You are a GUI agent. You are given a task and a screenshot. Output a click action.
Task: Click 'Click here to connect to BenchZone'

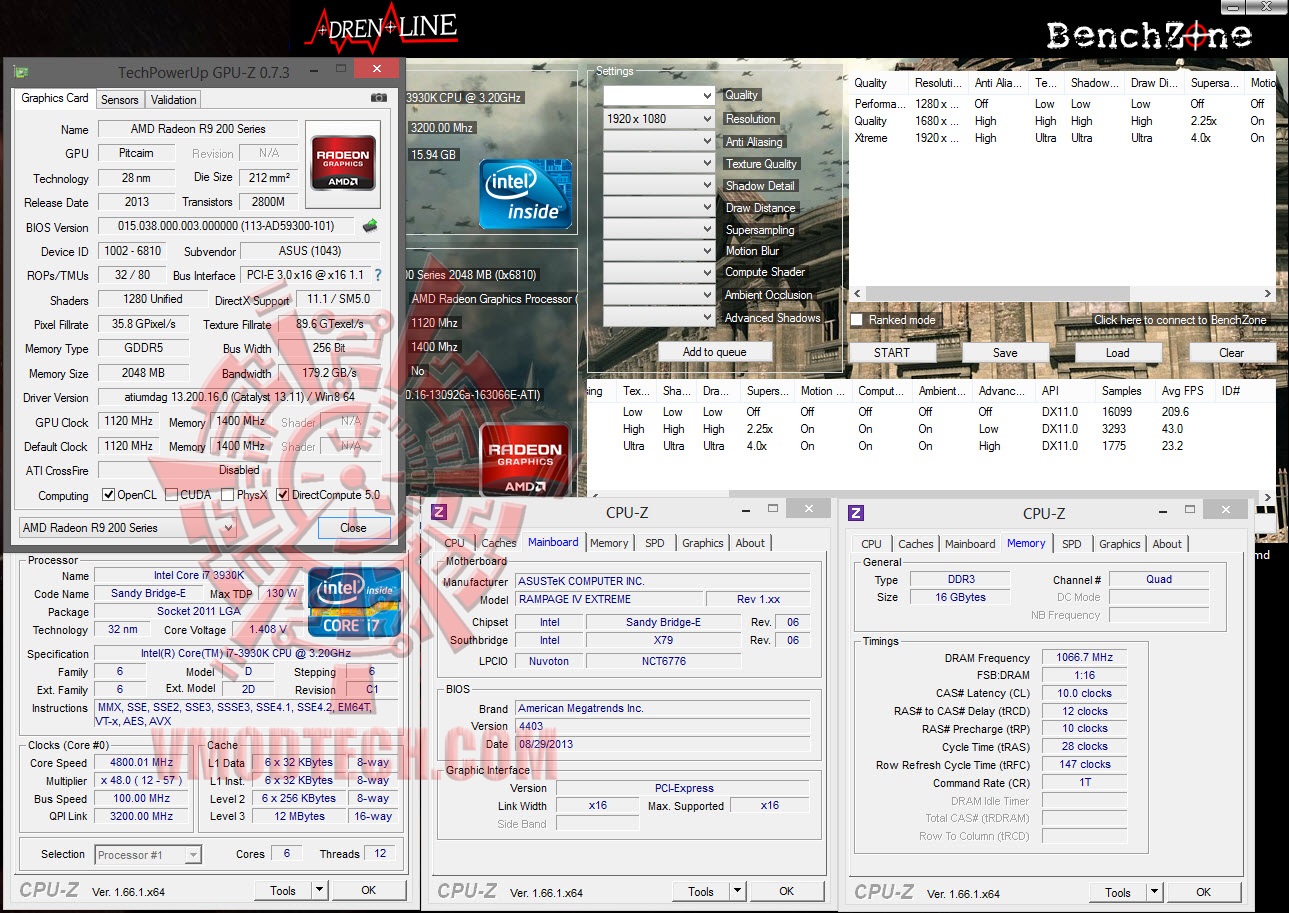coord(1180,320)
